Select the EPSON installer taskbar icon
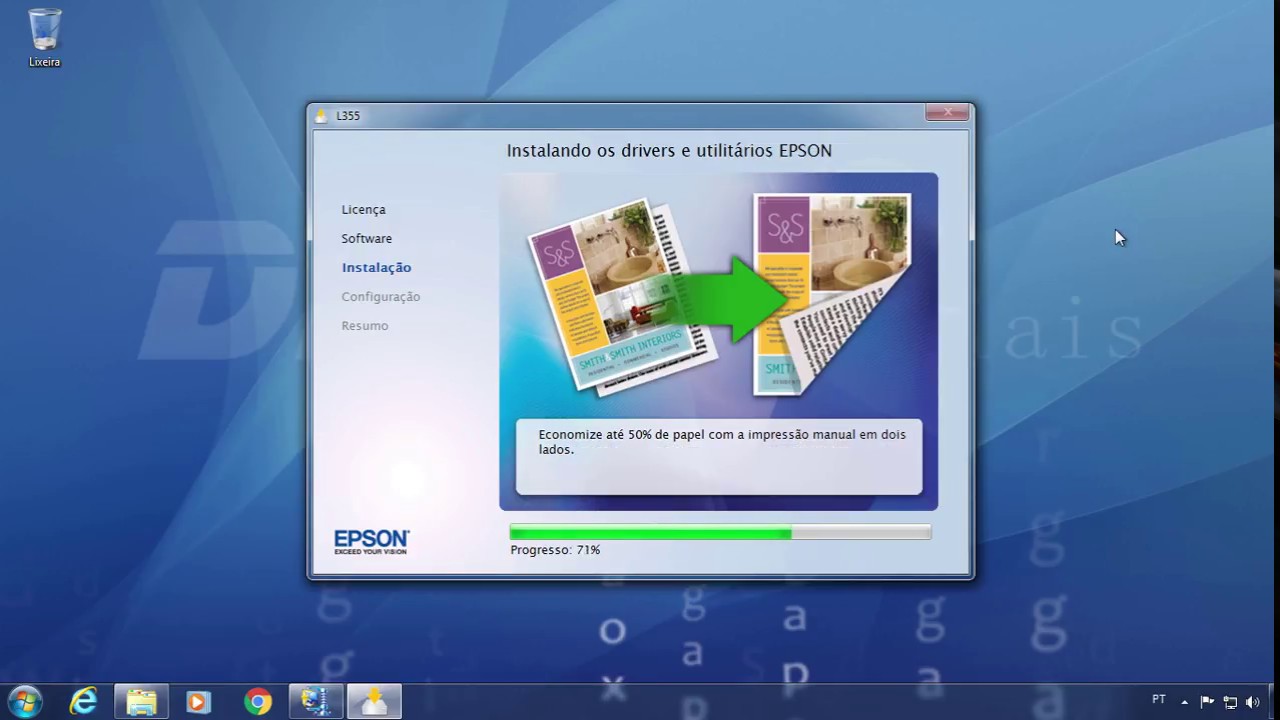The image size is (1280, 720). pyautogui.click(x=374, y=702)
